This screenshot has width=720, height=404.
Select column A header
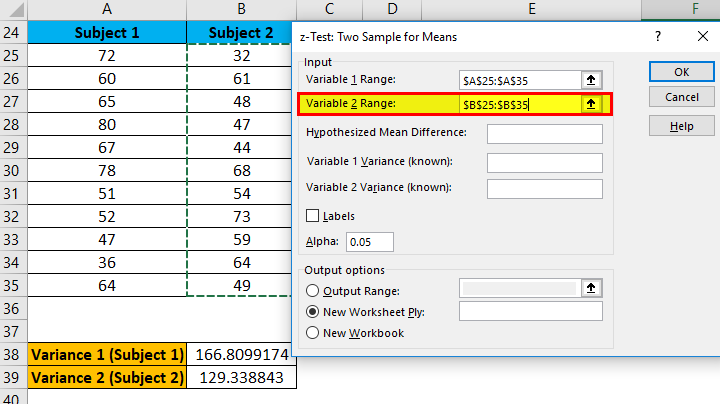[107, 9]
